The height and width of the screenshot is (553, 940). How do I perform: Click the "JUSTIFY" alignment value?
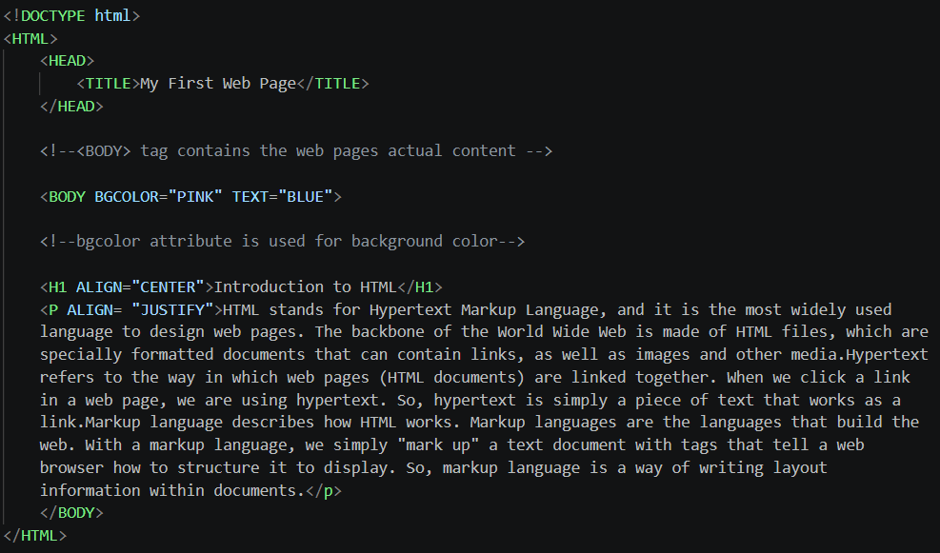[172, 310]
